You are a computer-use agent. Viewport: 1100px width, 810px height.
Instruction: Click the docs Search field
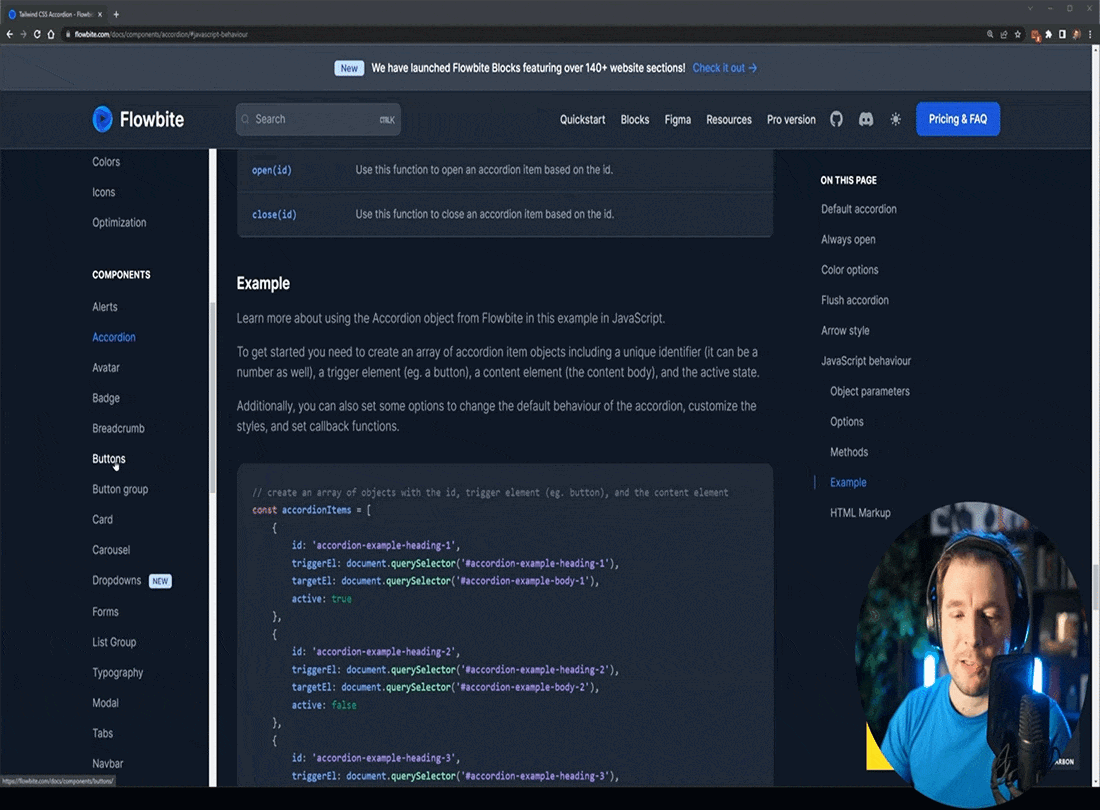317,119
